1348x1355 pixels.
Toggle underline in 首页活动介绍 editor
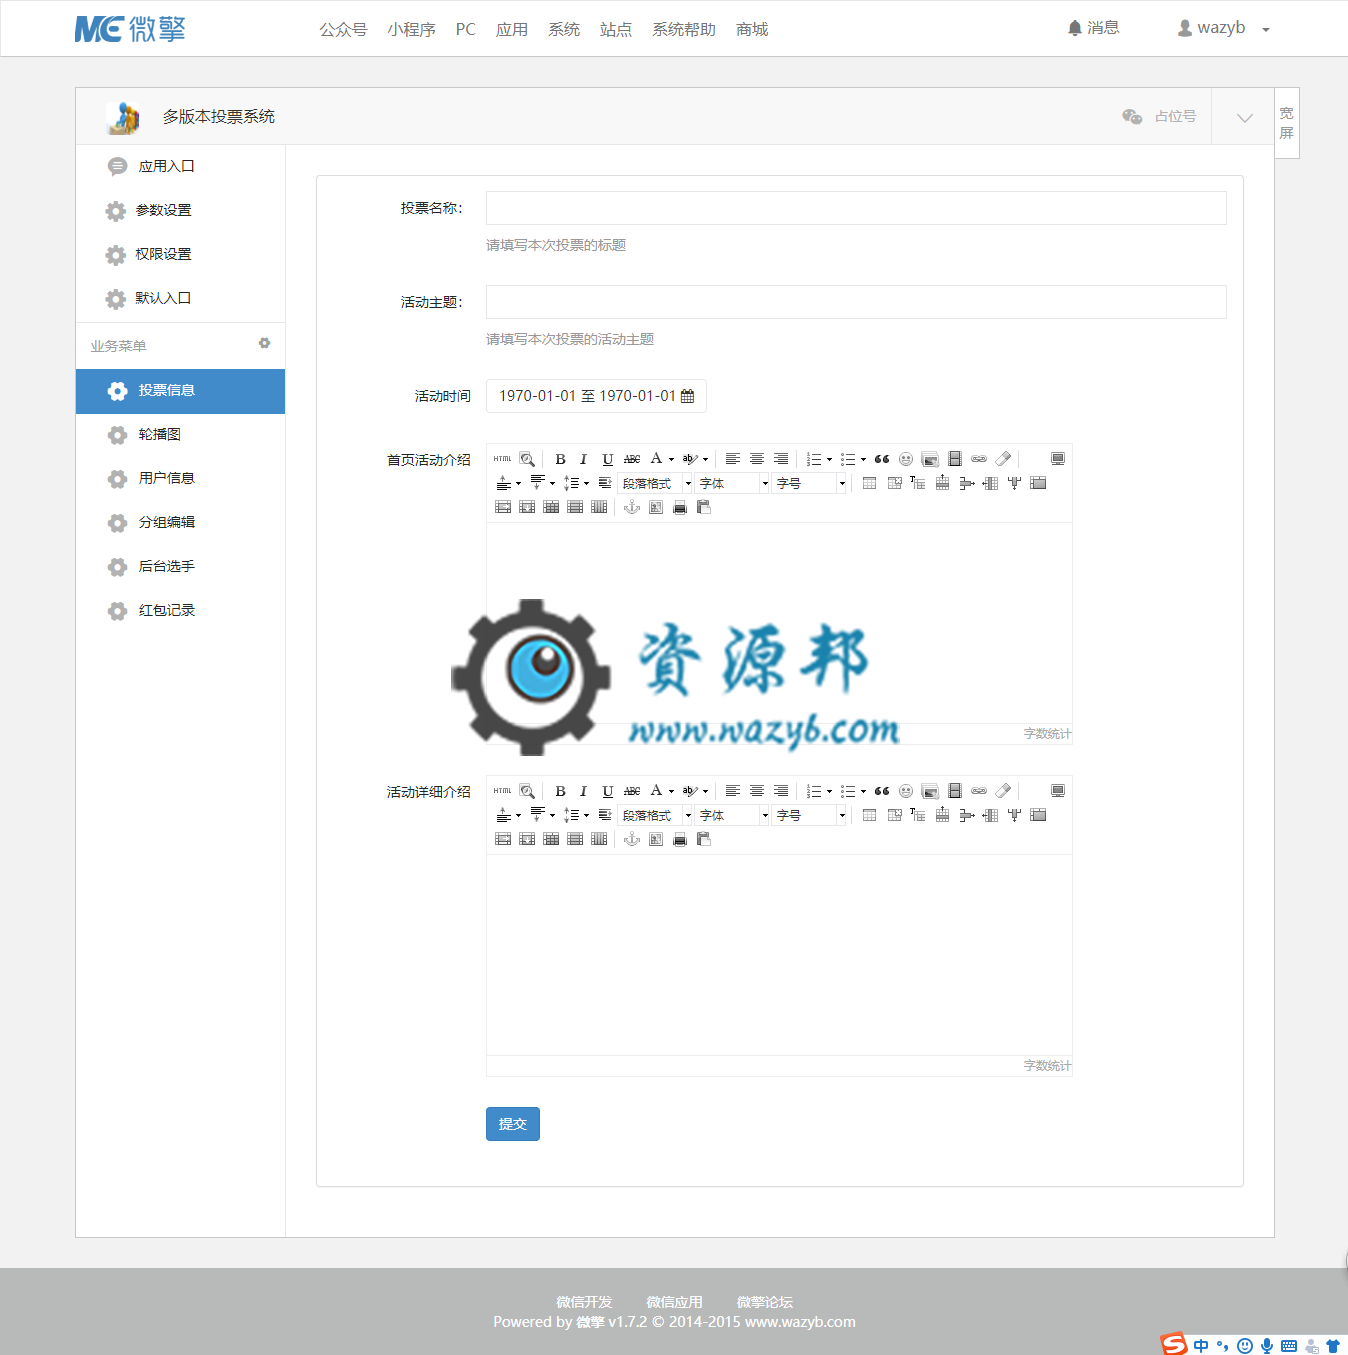click(608, 459)
